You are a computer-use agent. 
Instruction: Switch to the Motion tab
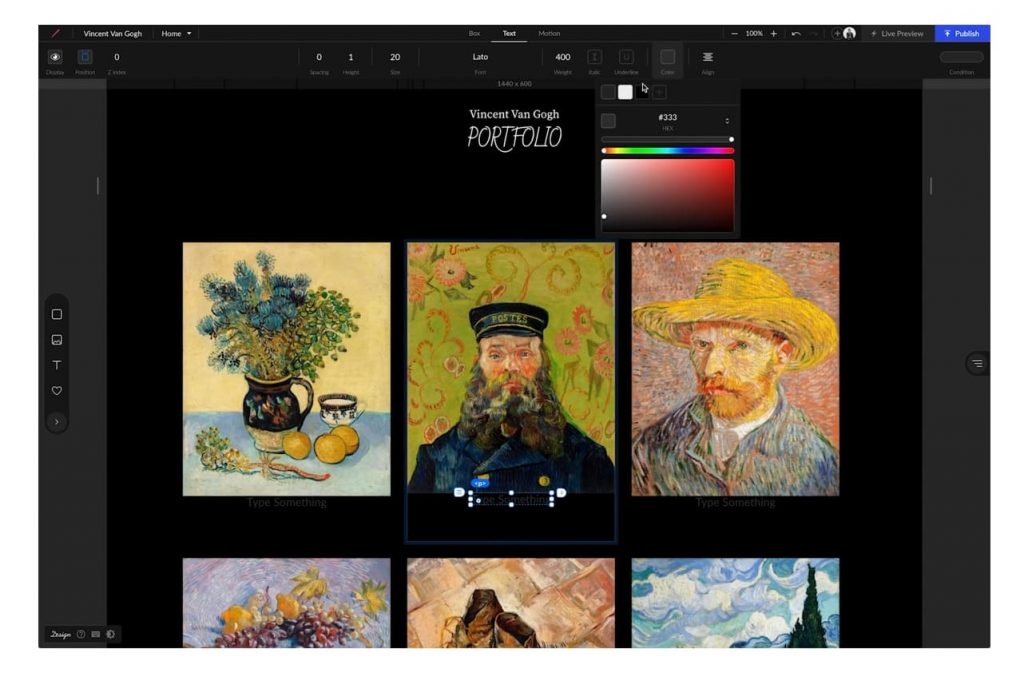point(549,33)
